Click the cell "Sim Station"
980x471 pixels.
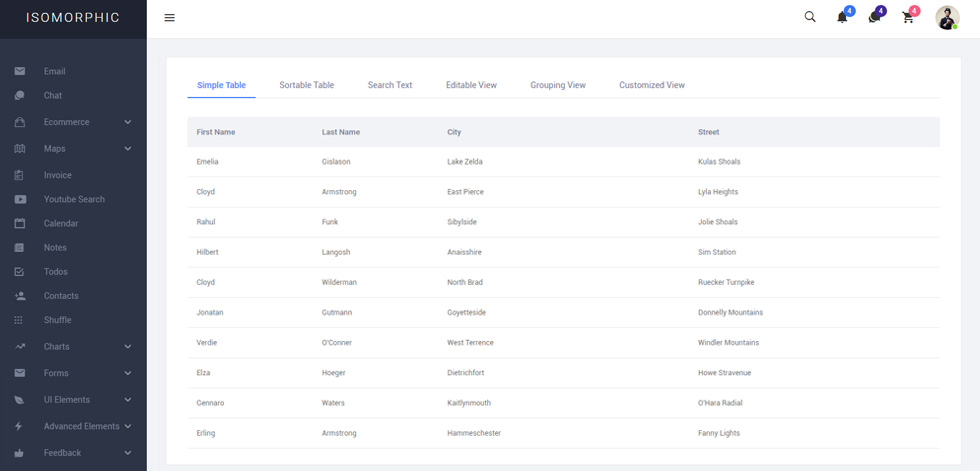pyautogui.click(x=717, y=252)
